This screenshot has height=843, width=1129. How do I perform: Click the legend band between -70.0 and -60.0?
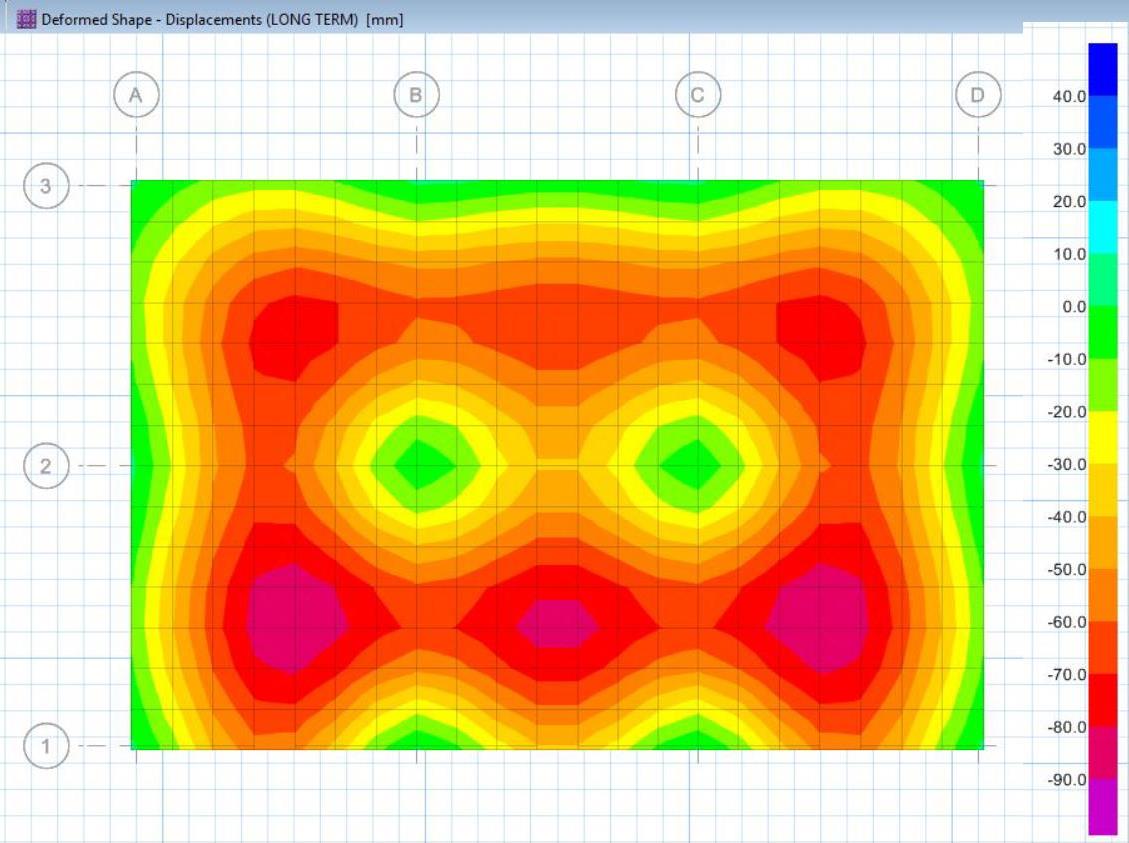(x=1102, y=647)
